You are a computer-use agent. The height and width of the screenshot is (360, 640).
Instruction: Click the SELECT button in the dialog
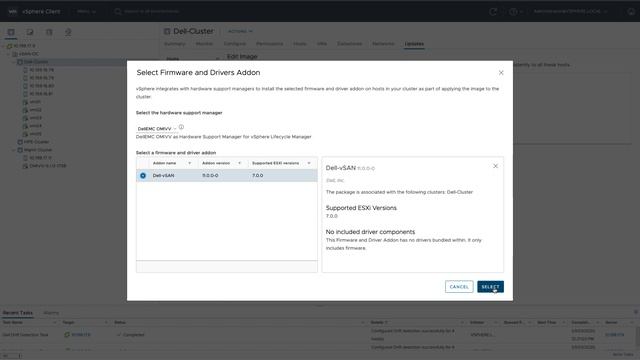490,287
